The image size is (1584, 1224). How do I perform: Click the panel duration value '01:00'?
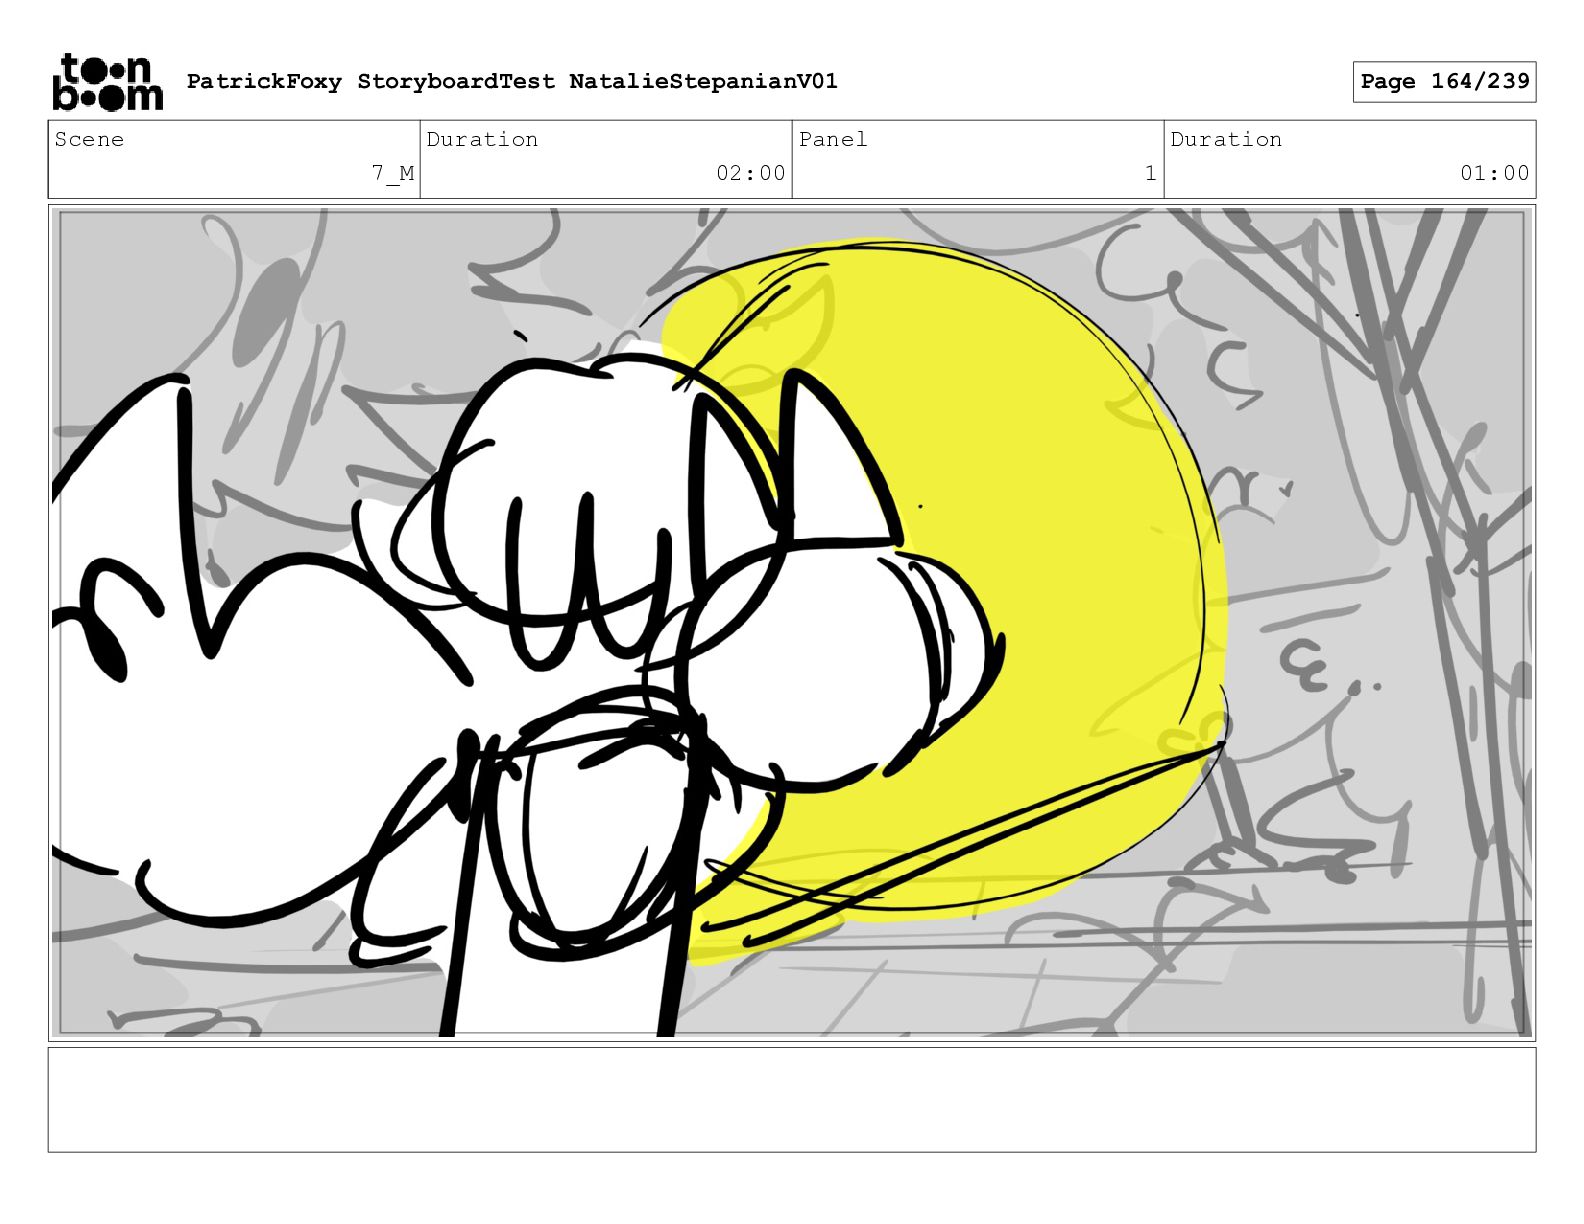(1495, 173)
